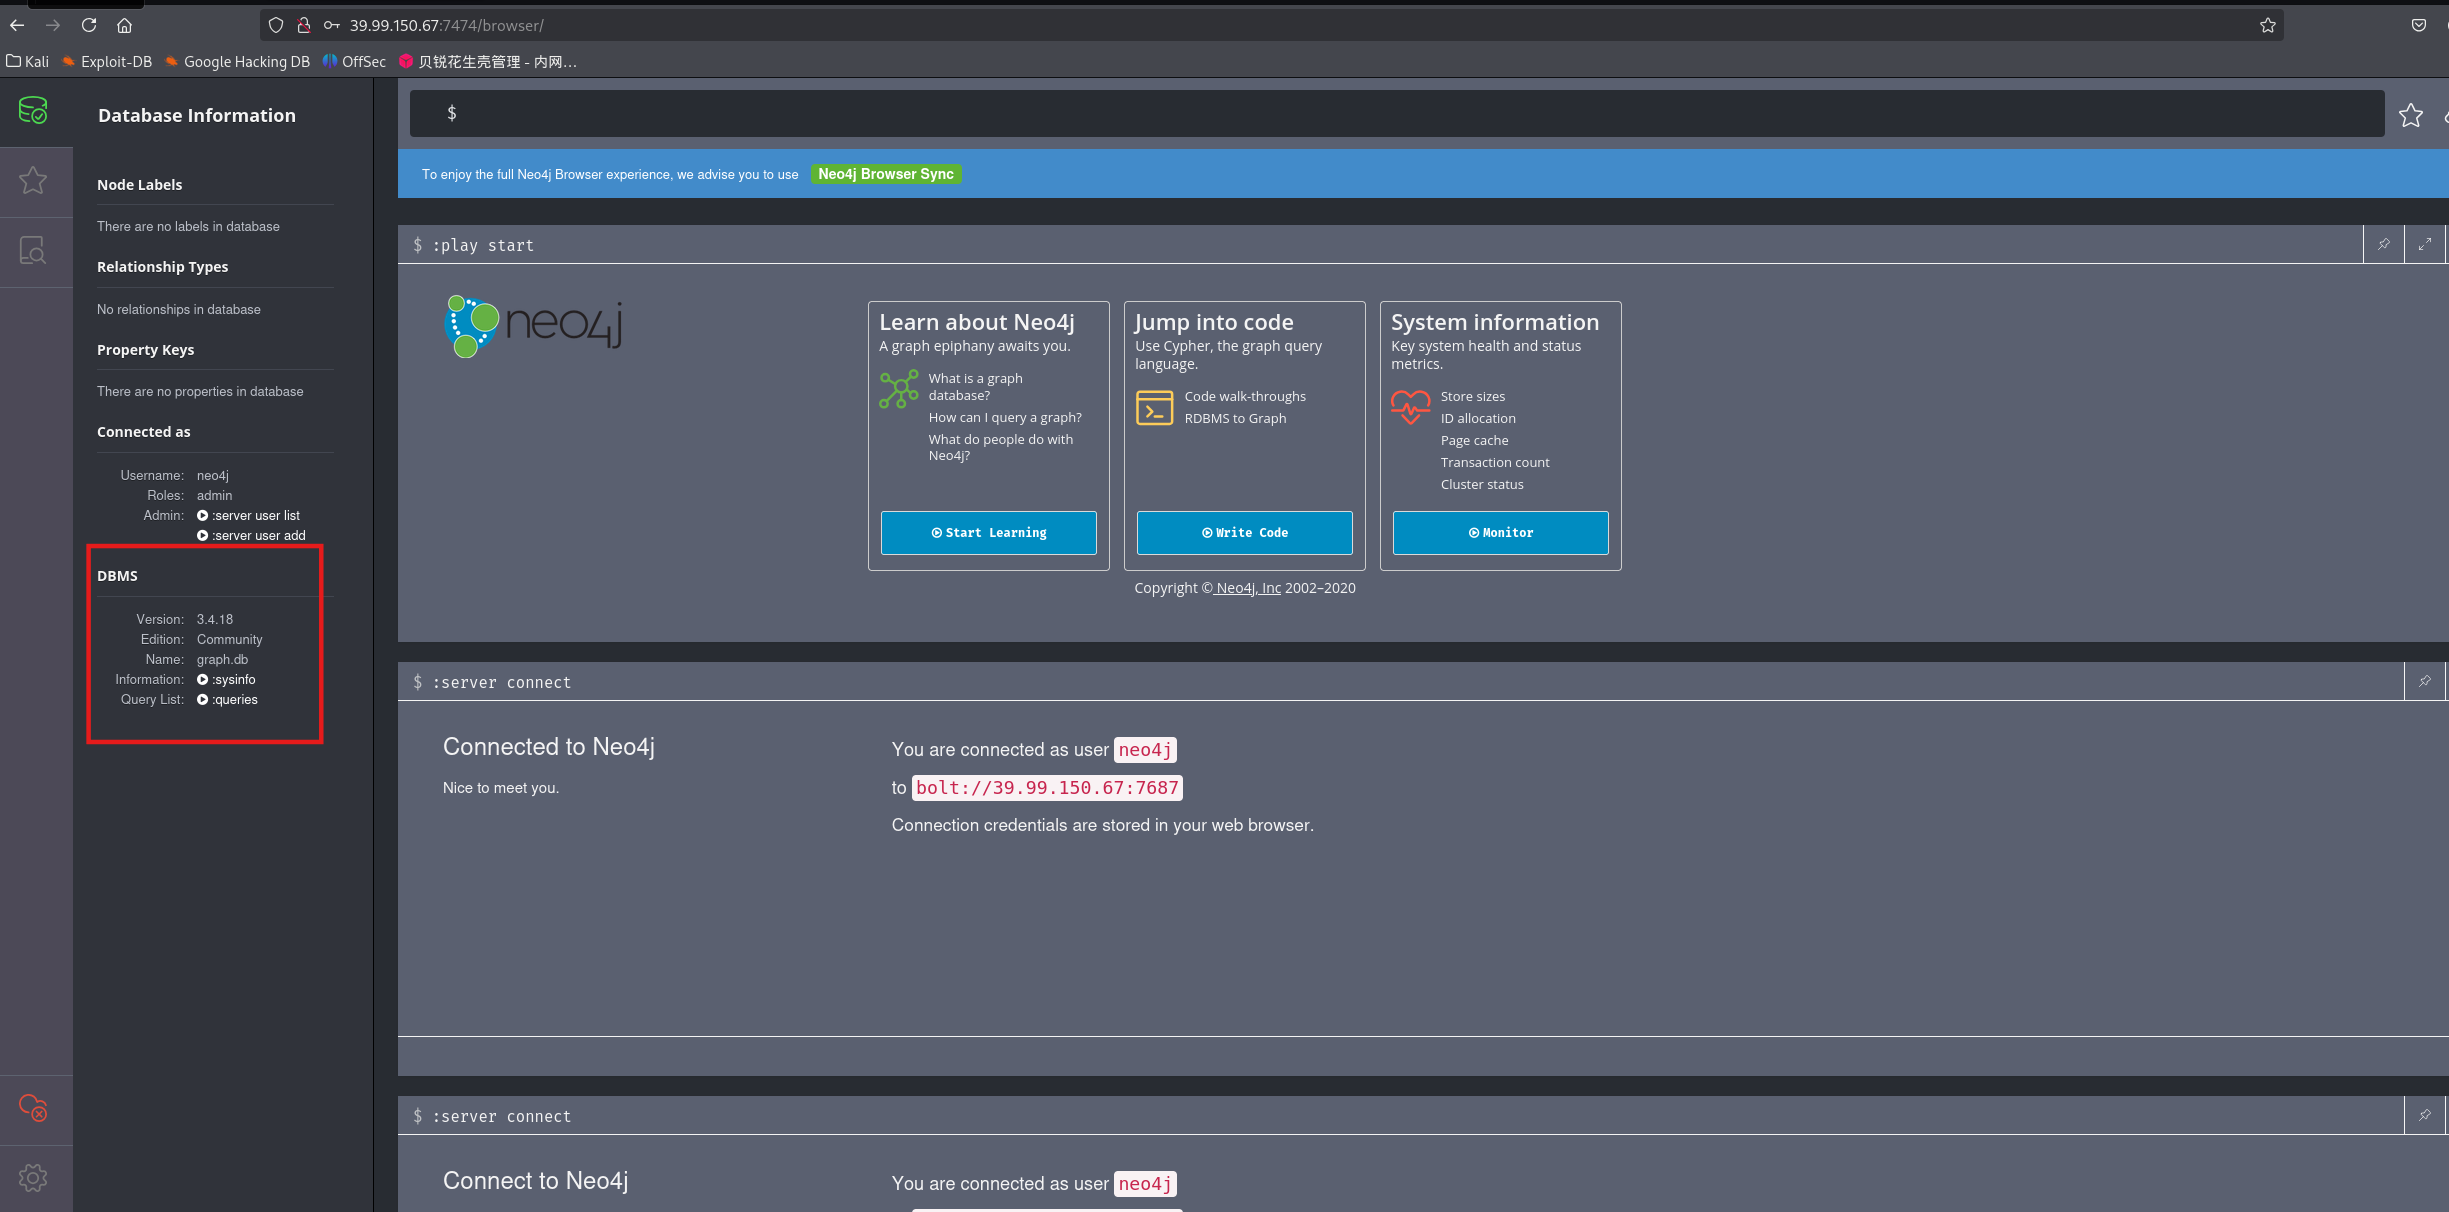Click the Monitor button
Image resolution: width=2449 pixels, height=1212 pixels.
(x=1500, y=532)
